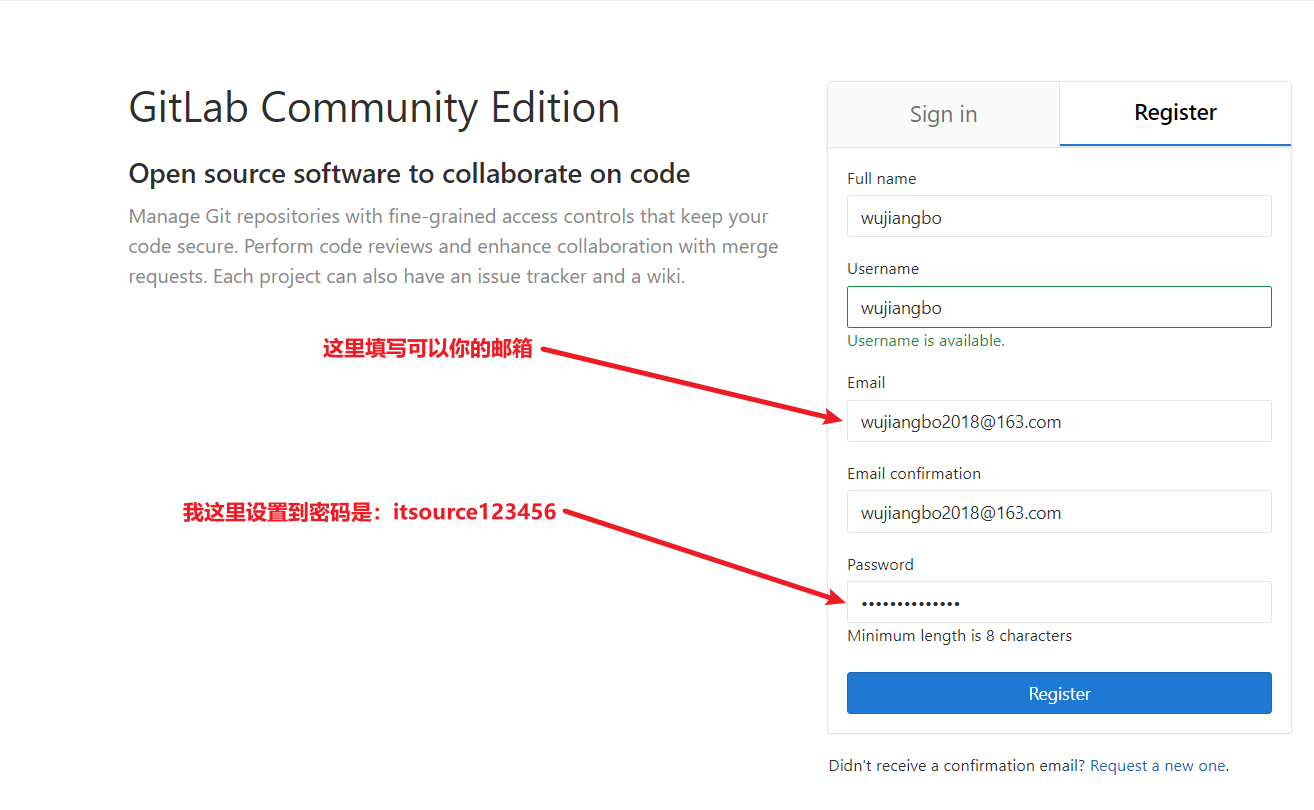The image size is (1314, 810).
Task: Click the GitLab Community Edition heading
Action: coord(374,108)
